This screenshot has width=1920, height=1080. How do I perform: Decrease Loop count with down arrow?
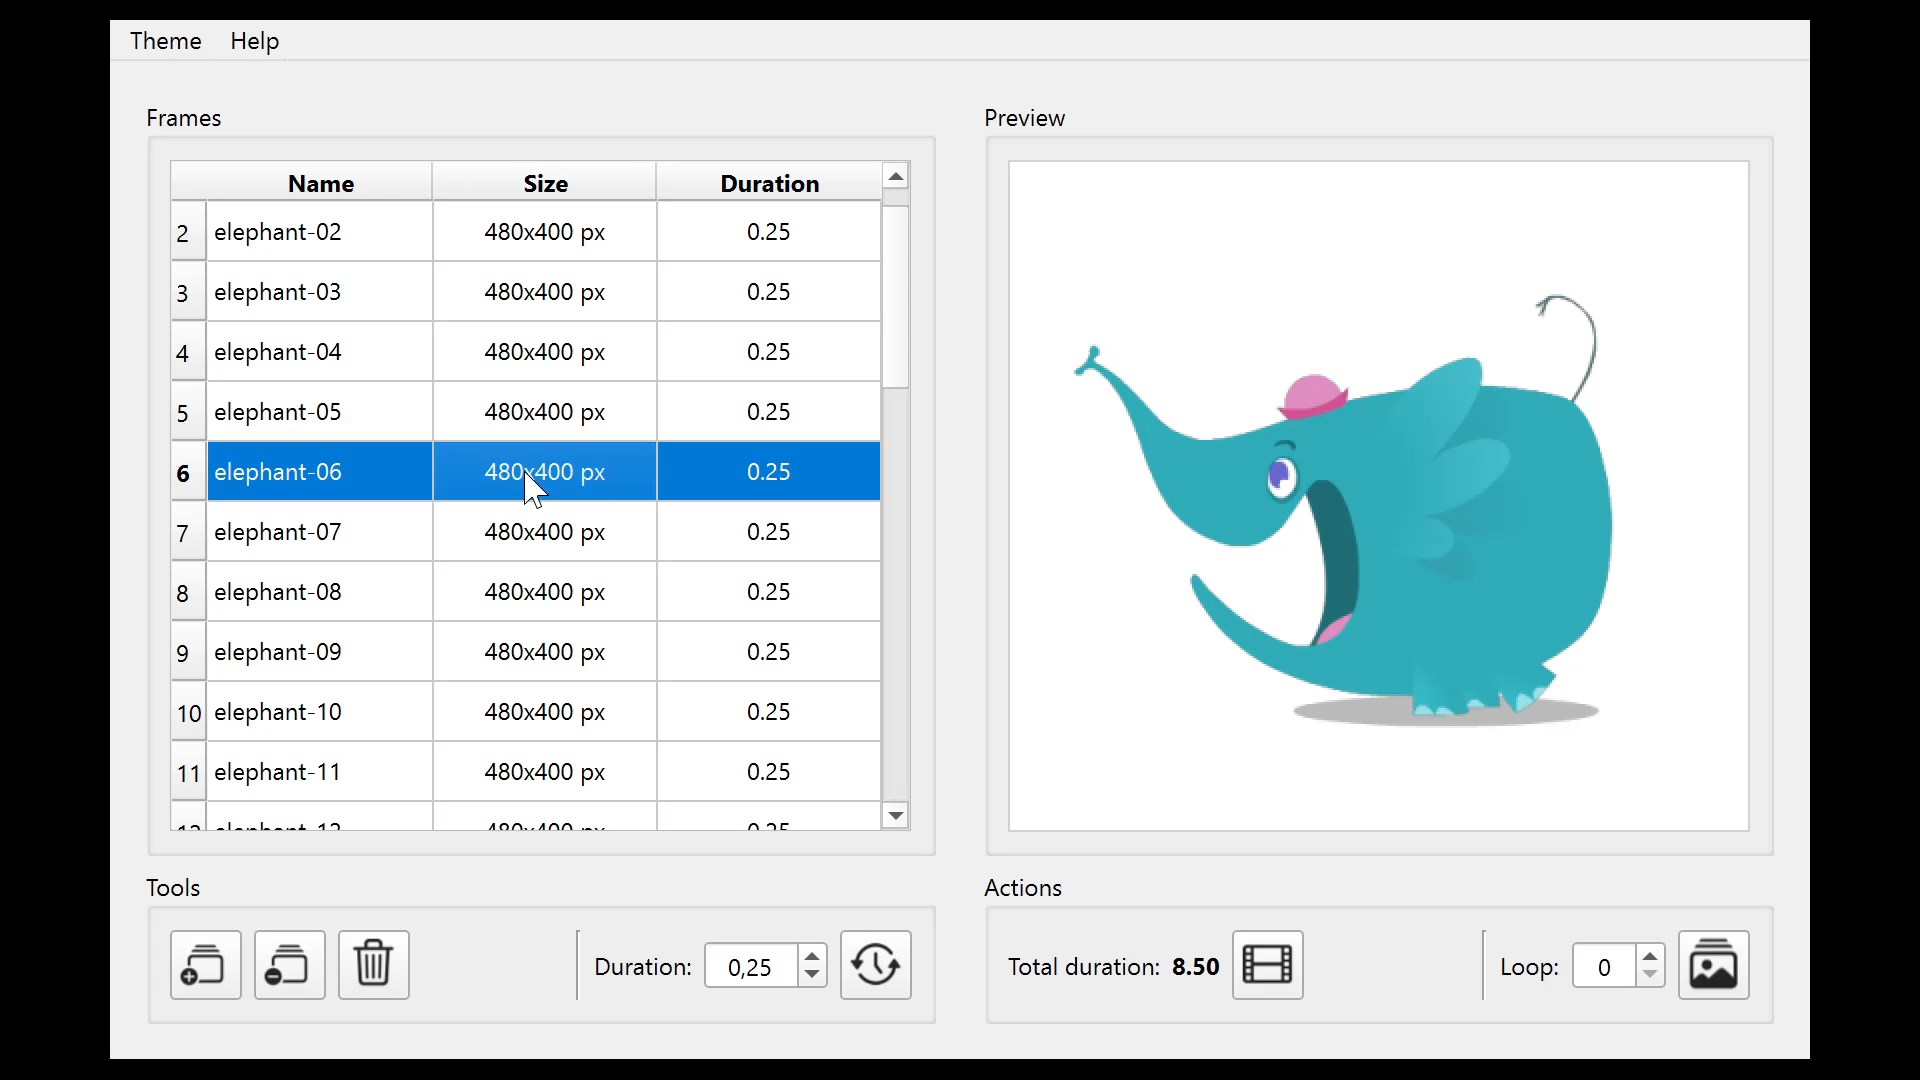[1650, 975]
